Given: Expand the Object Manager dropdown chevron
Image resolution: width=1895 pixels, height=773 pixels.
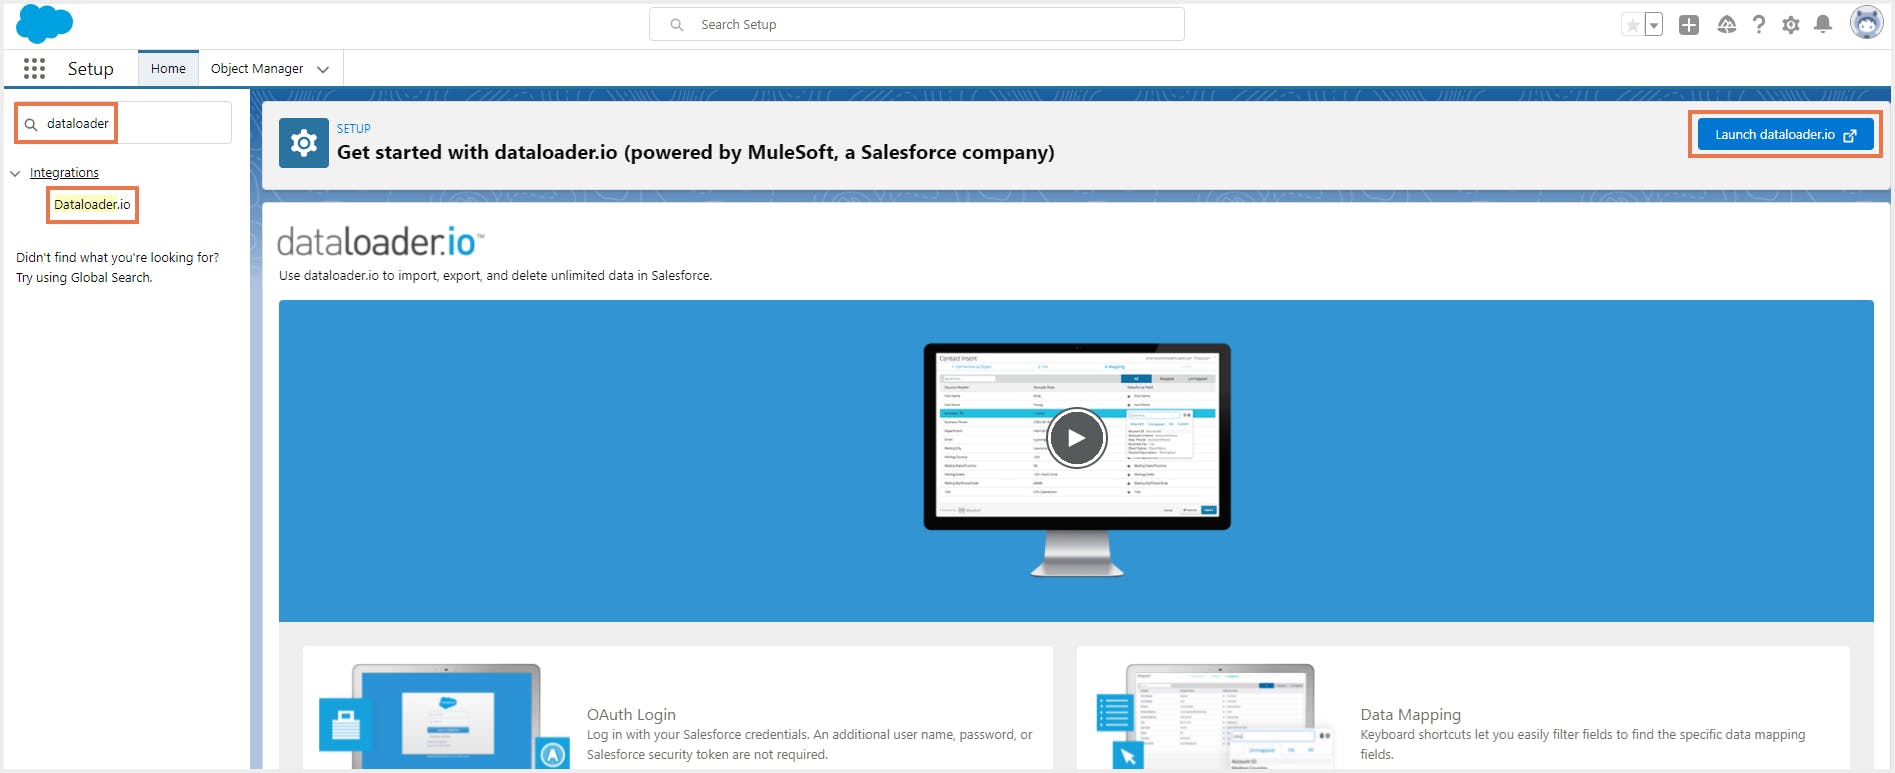Looking at the screenshot, I should point(323,69).
